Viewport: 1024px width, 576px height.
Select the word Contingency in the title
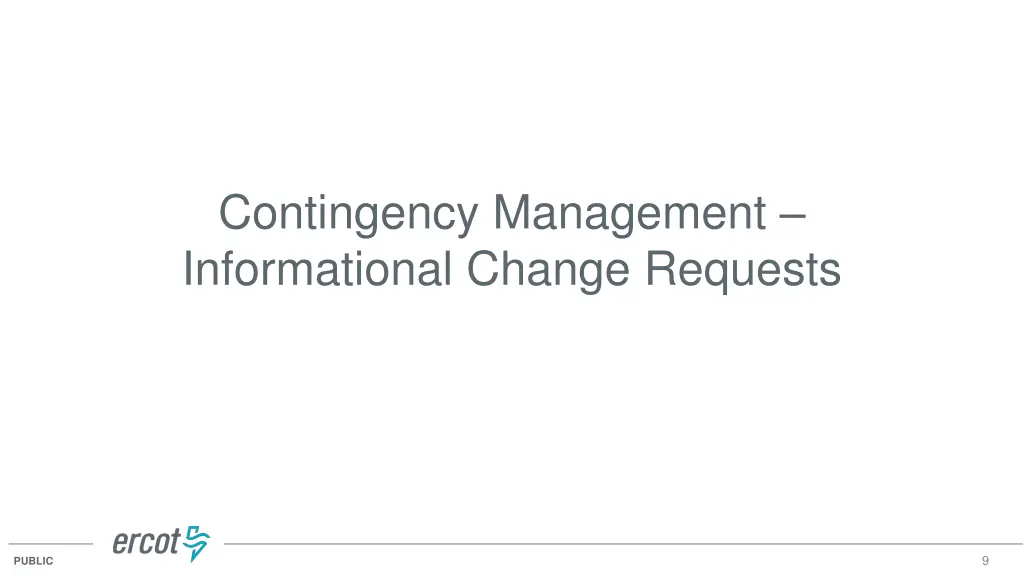coord(348,214)
